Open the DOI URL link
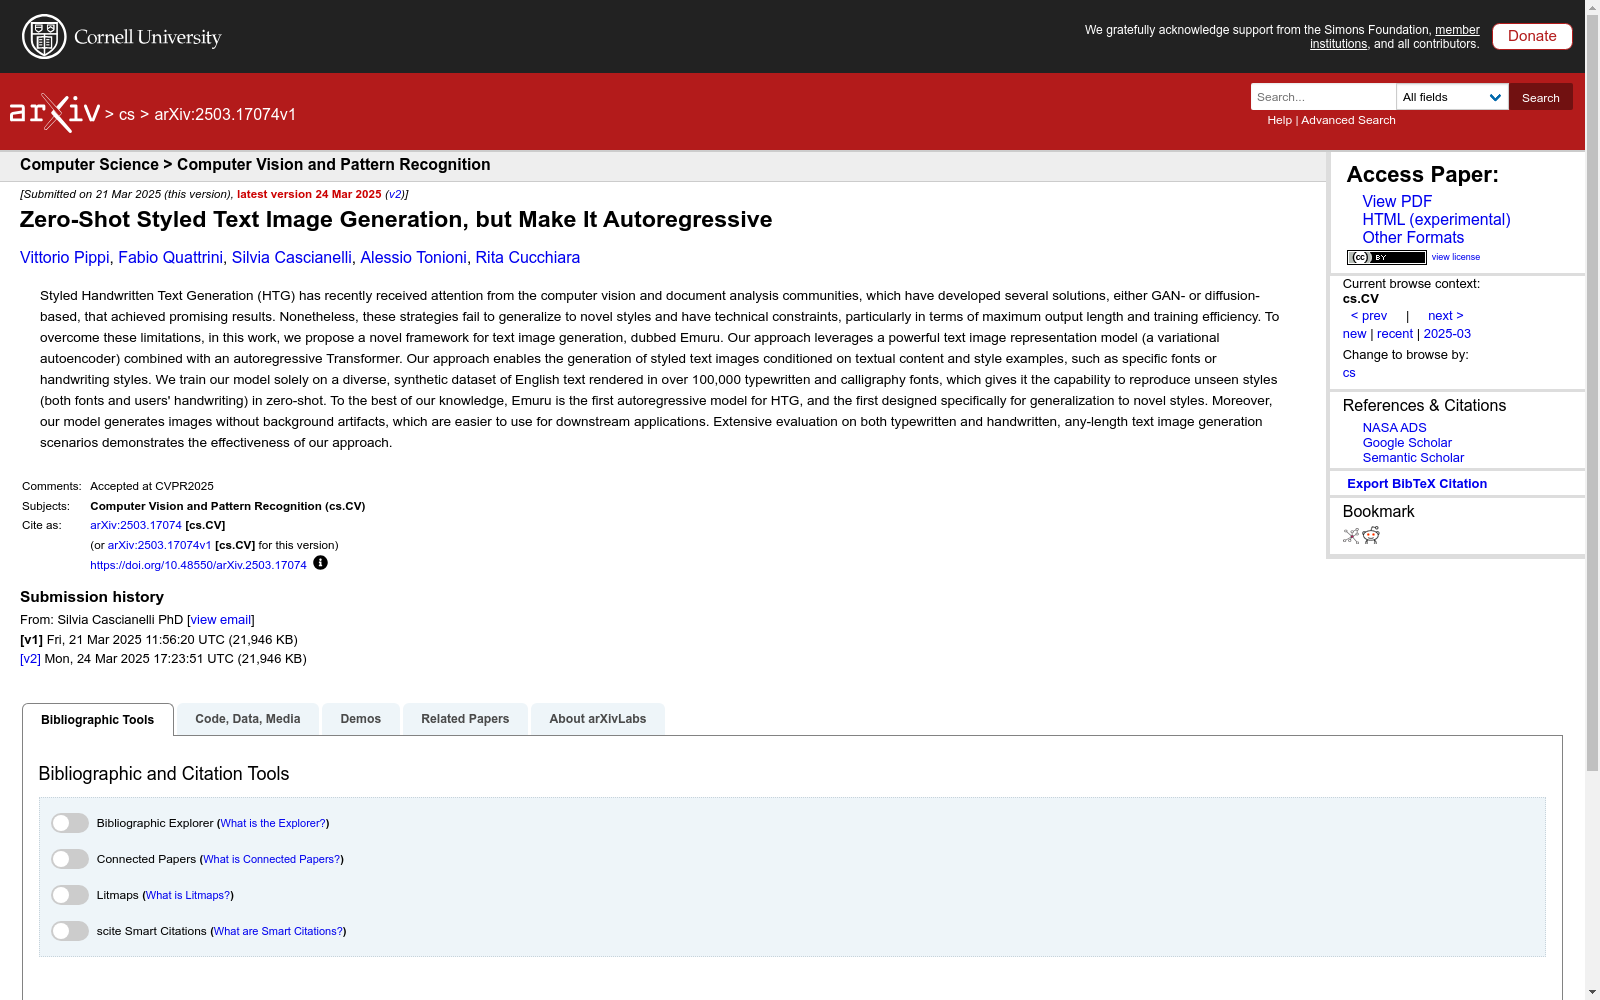 point(198,565)
